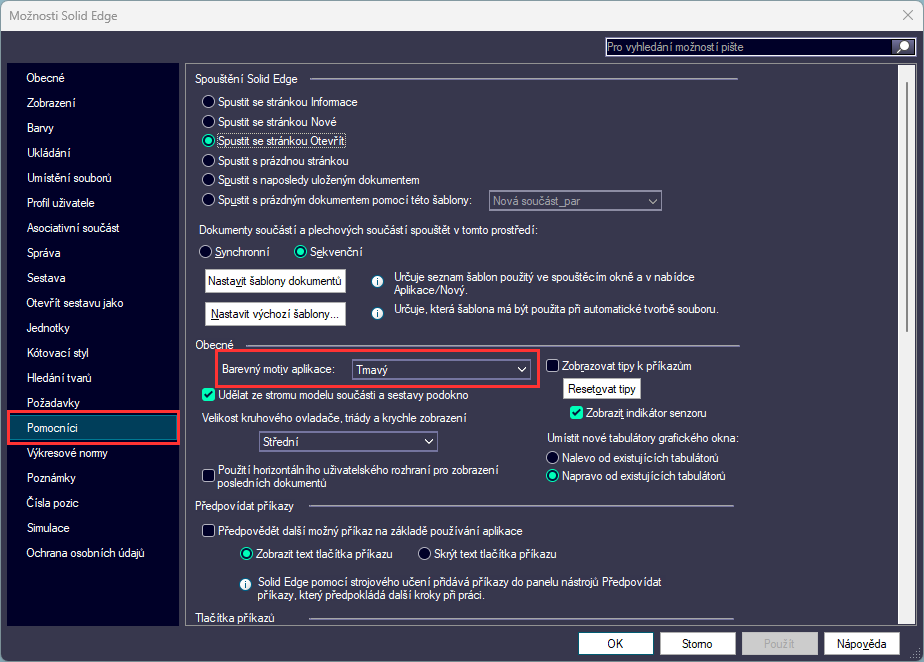The width and height of the screenshot is (924, 662).
Task: Toggle Předpovědět další možný příkaz checkbox
Action: coord(208,531)
